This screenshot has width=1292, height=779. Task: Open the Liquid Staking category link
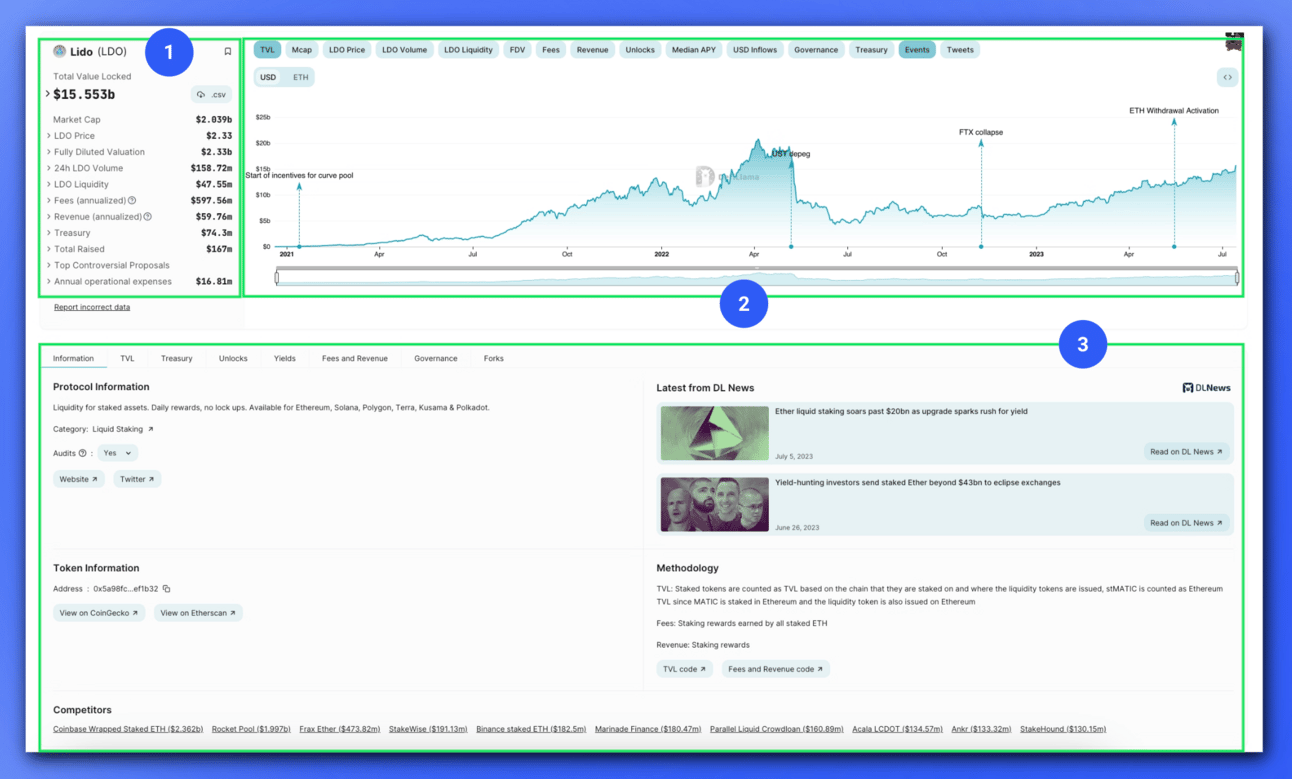point(123,429)
